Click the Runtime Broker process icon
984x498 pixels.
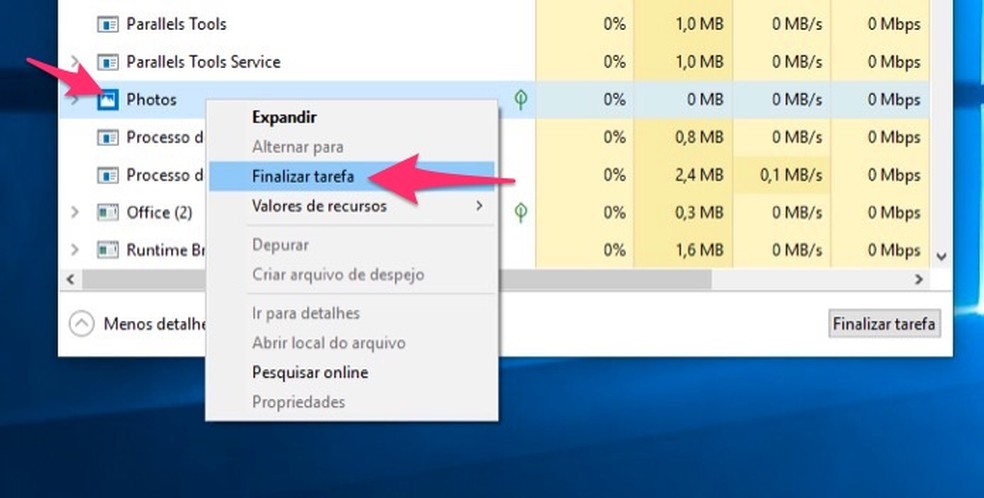click(108, 250)
